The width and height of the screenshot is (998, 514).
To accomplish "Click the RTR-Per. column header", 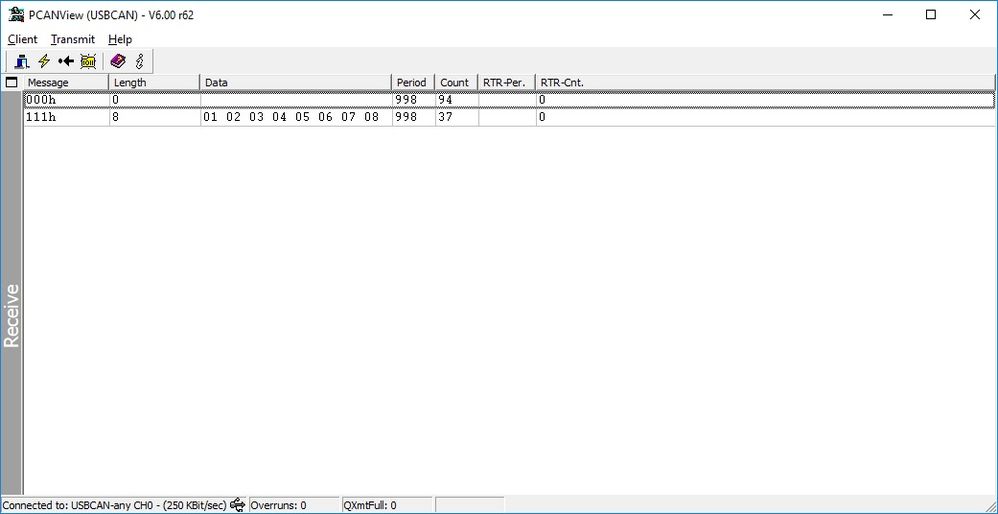I will tap(507, 83).
